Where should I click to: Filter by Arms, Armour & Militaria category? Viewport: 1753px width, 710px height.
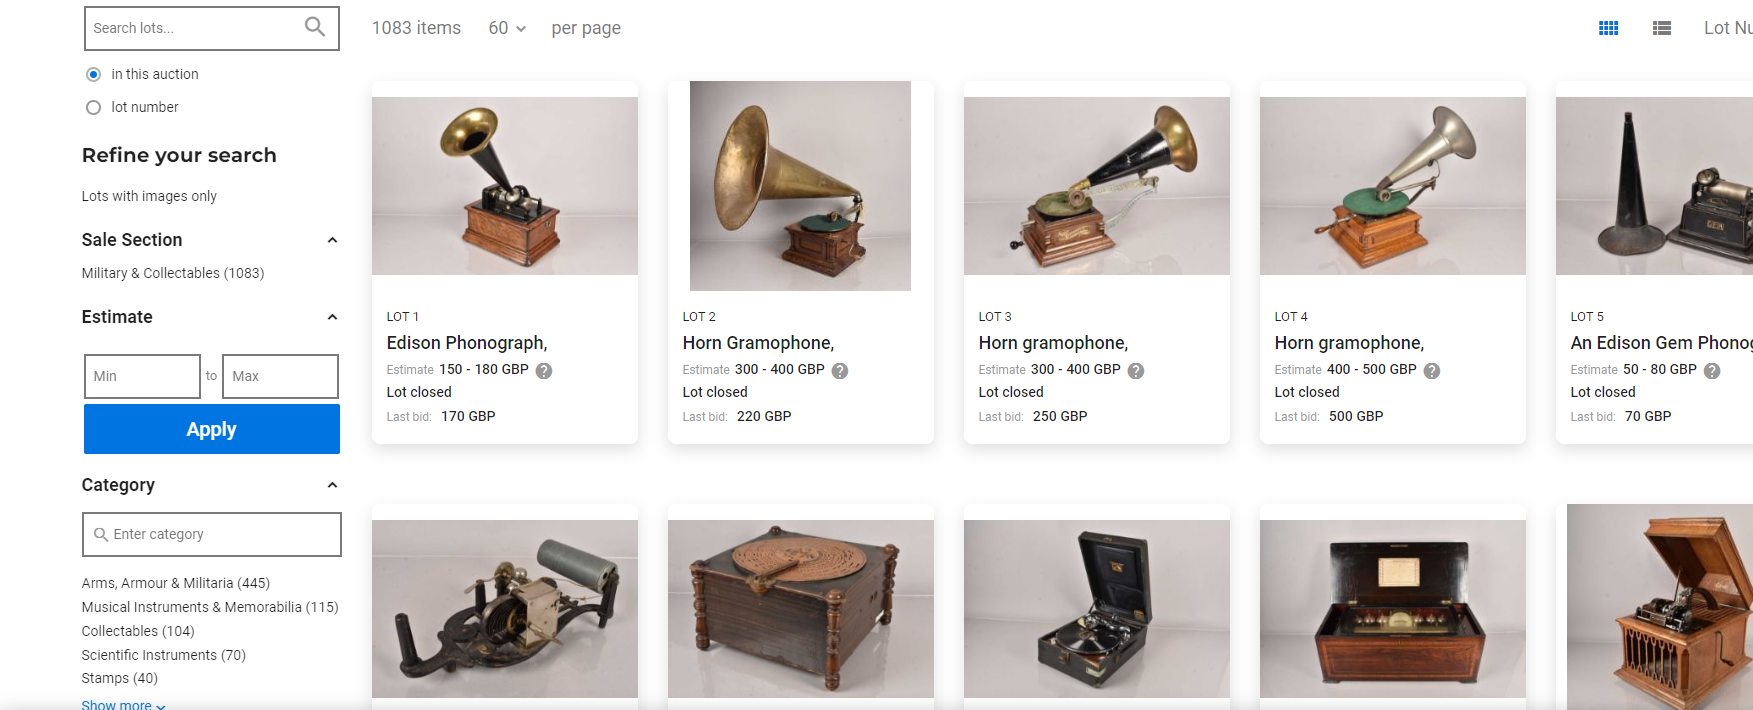point(176,583)
